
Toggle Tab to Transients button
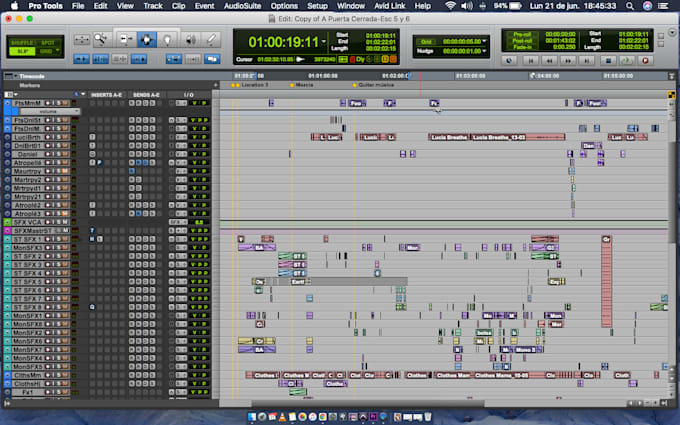(82, 59)
